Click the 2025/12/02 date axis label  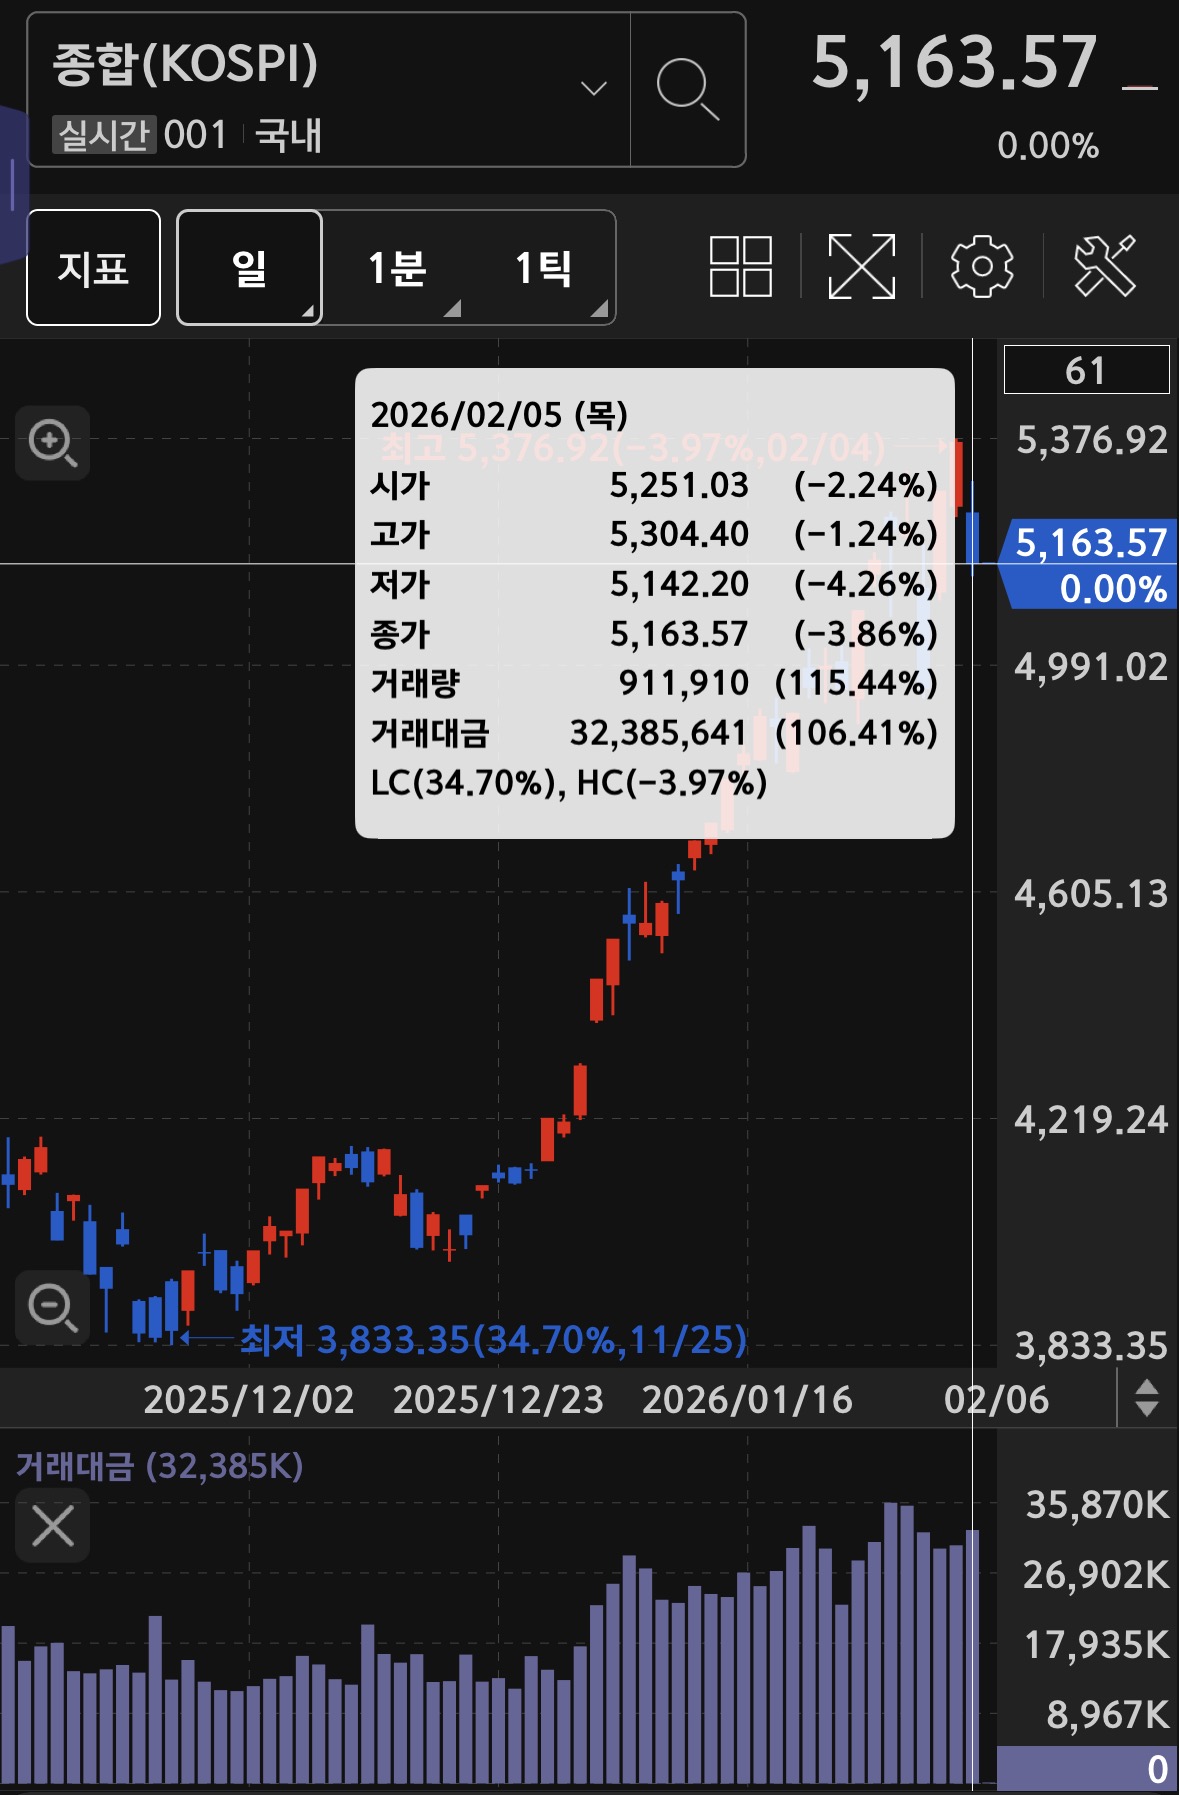249,1399
